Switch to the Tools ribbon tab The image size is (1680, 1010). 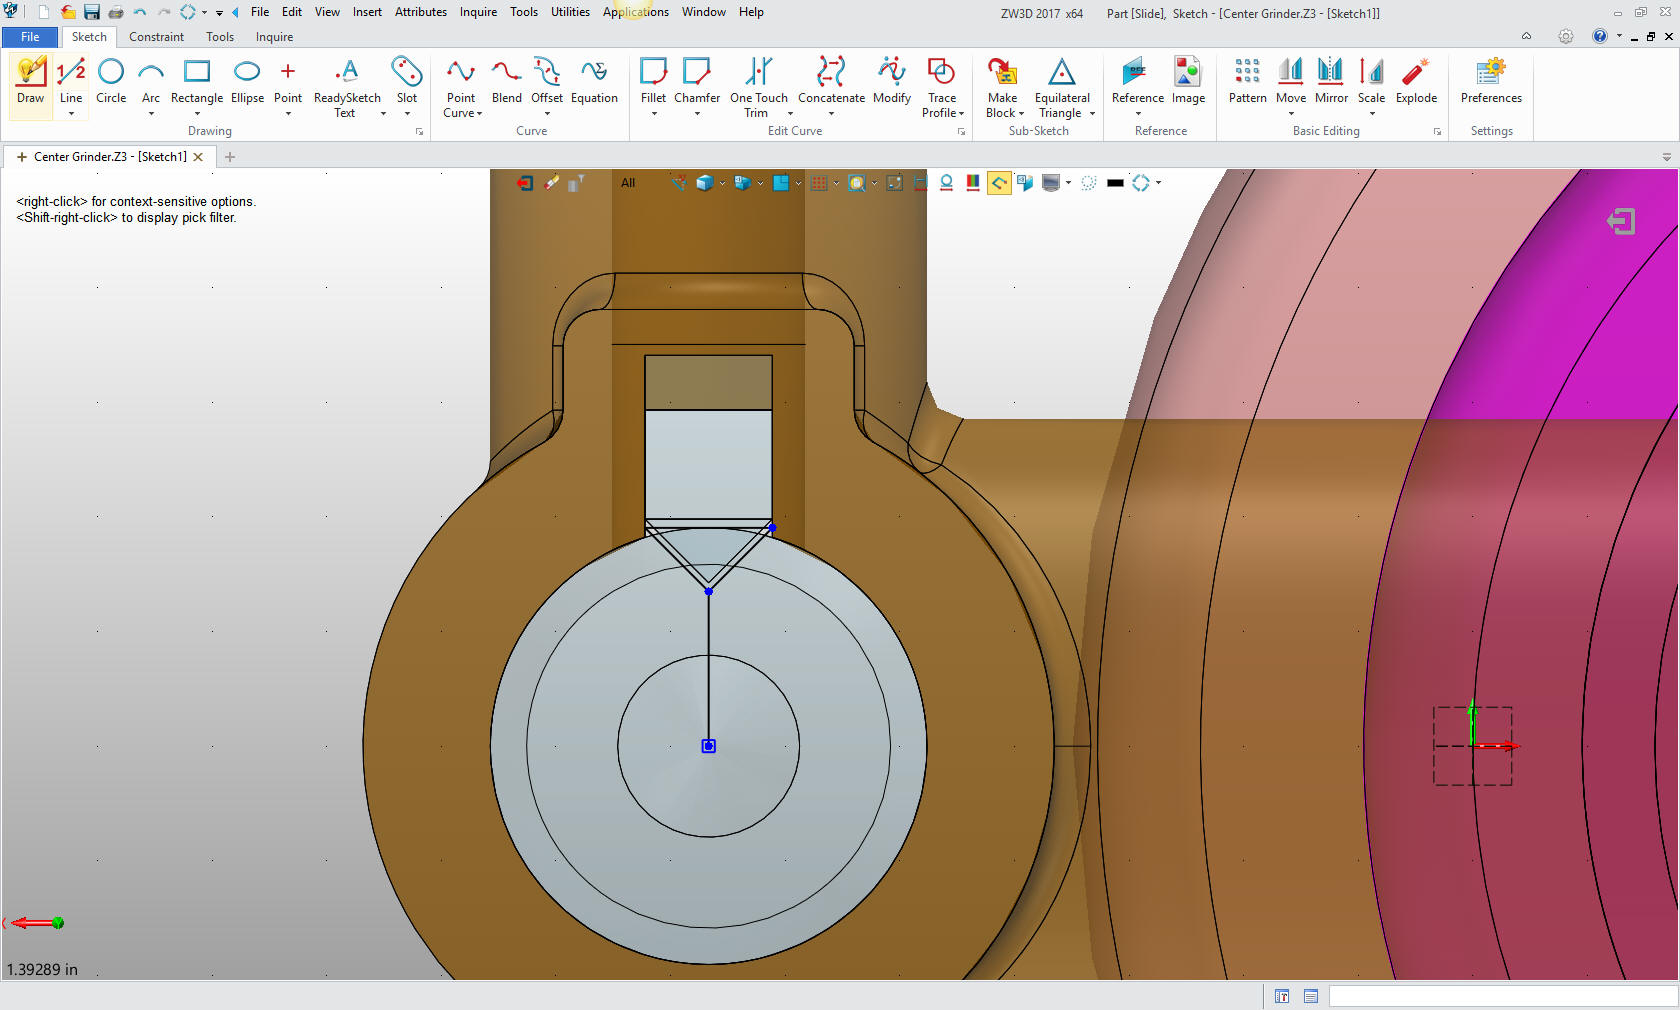coord(220,37)
